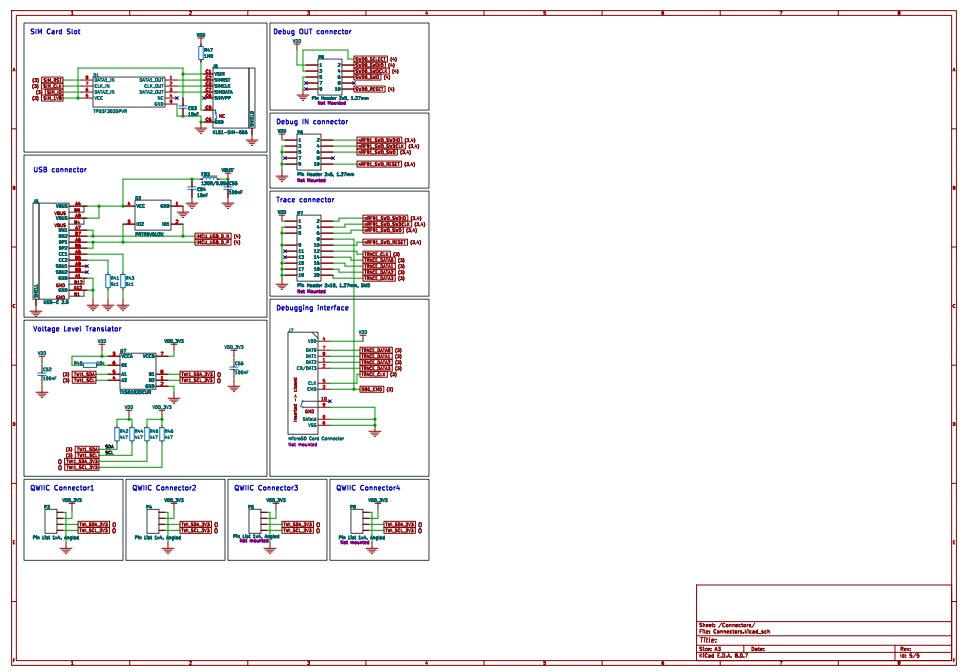Select the TPD3F303DPVR chip in SIM Card Slot
Image resolution: width=965 pixels, height=671 pixels.
(x=129, y=90)
